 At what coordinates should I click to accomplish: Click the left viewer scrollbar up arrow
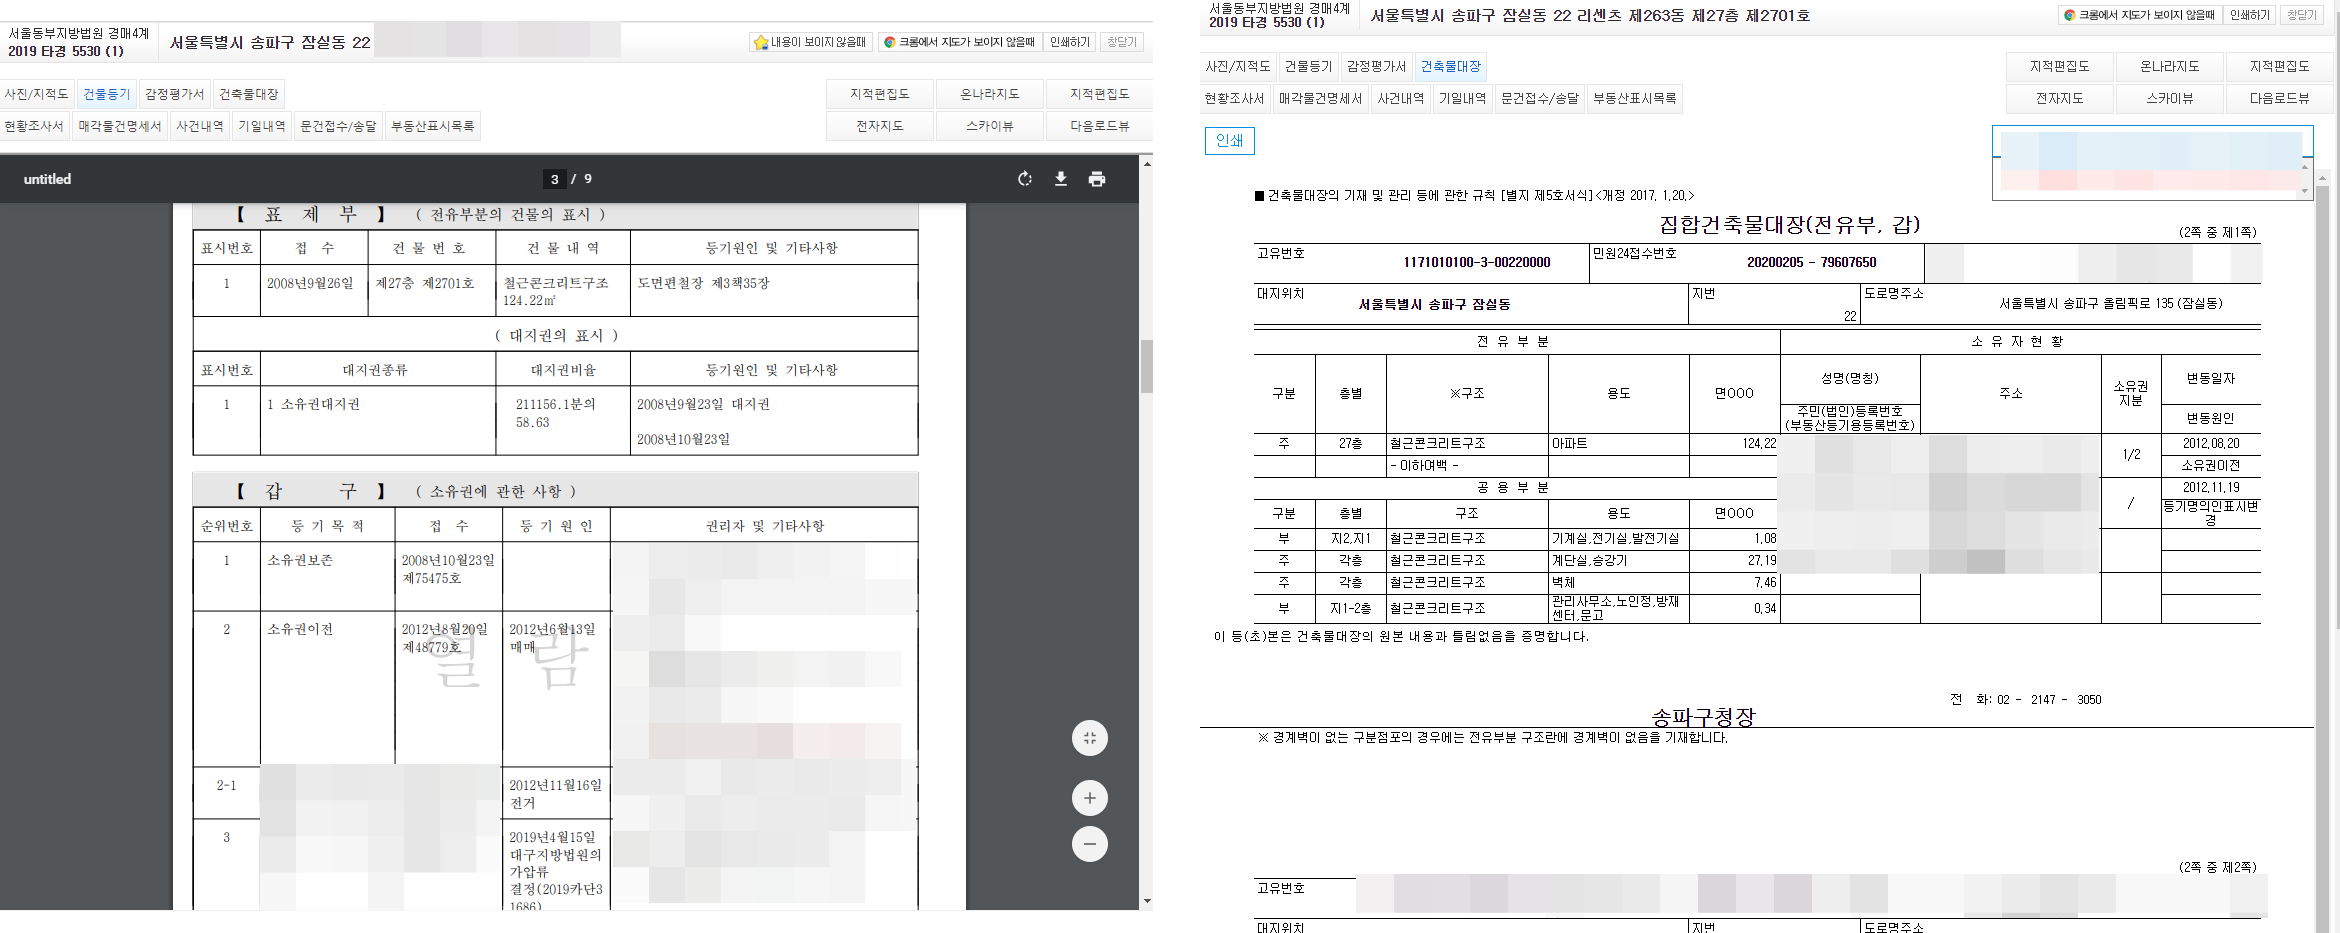coord(1147,163)
